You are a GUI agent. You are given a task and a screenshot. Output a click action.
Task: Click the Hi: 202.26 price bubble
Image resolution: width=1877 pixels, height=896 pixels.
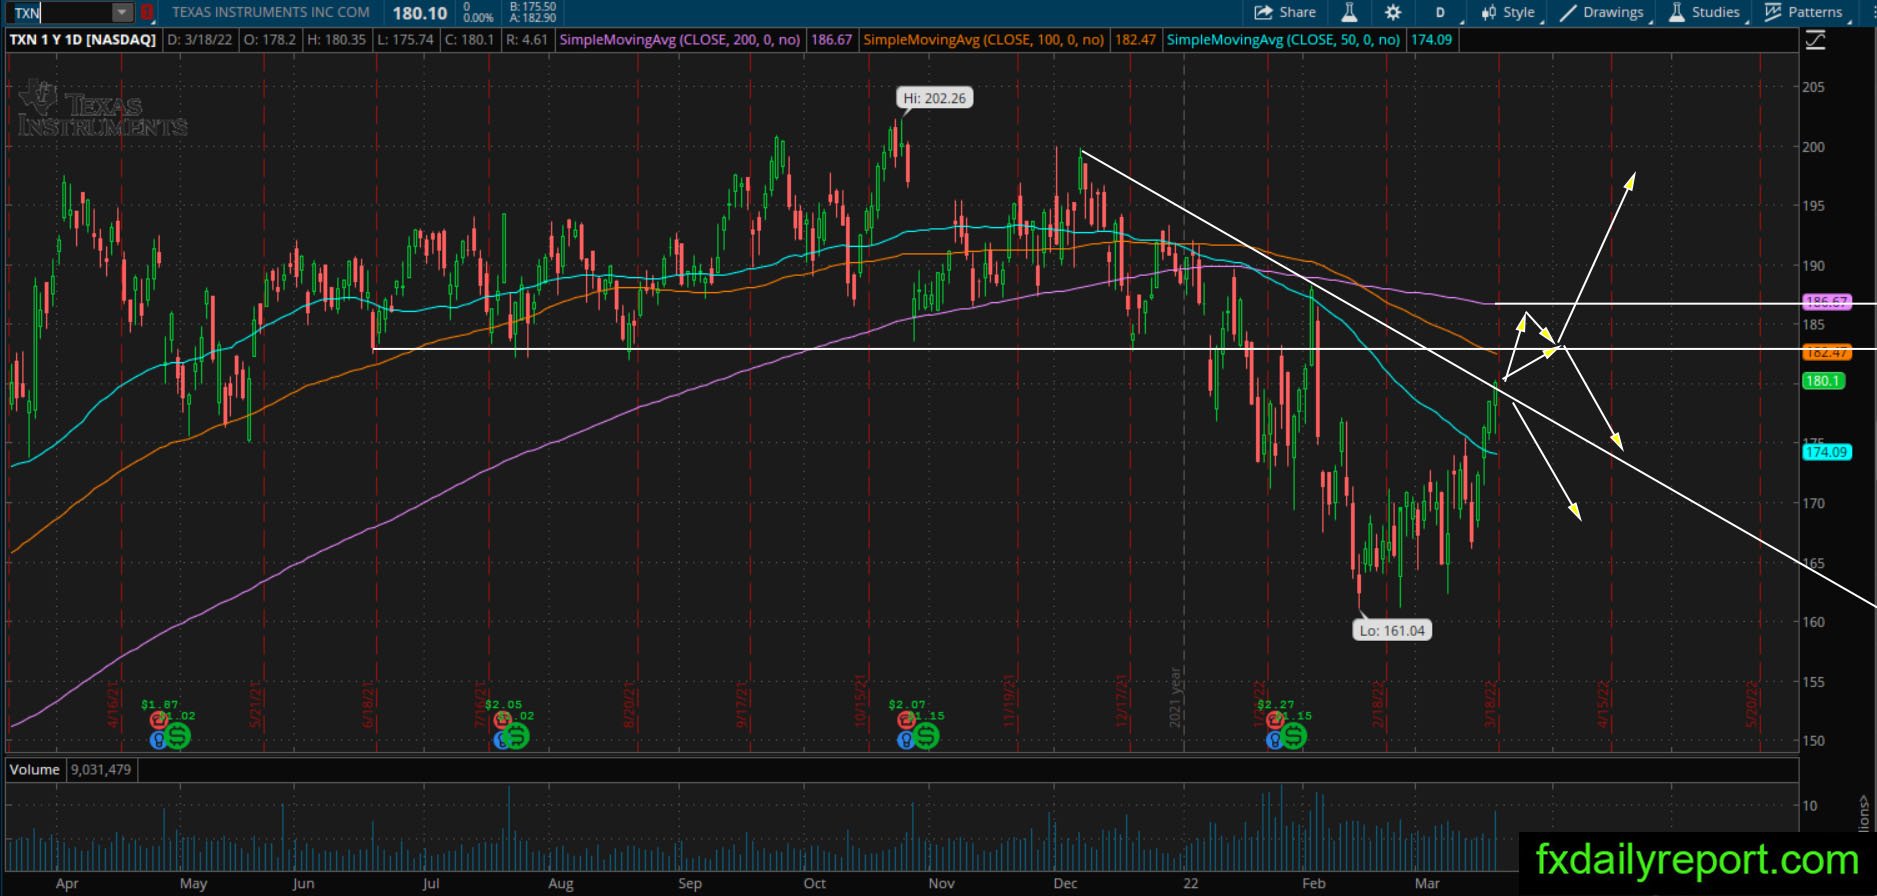coord(935,98)
